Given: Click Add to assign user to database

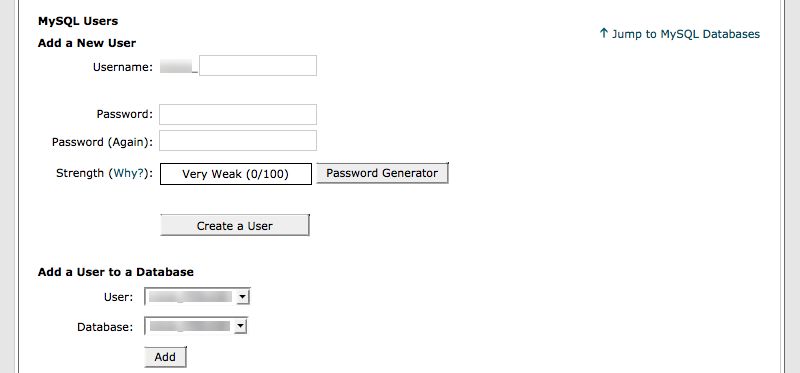Looking at the screenshot, I should [165, 357].
